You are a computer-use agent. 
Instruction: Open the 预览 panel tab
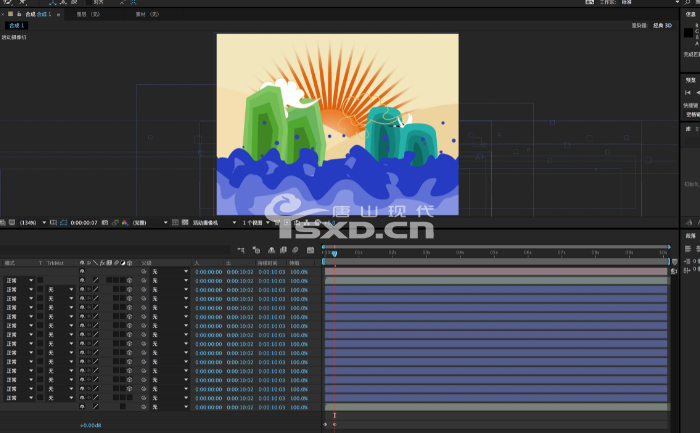691,80
